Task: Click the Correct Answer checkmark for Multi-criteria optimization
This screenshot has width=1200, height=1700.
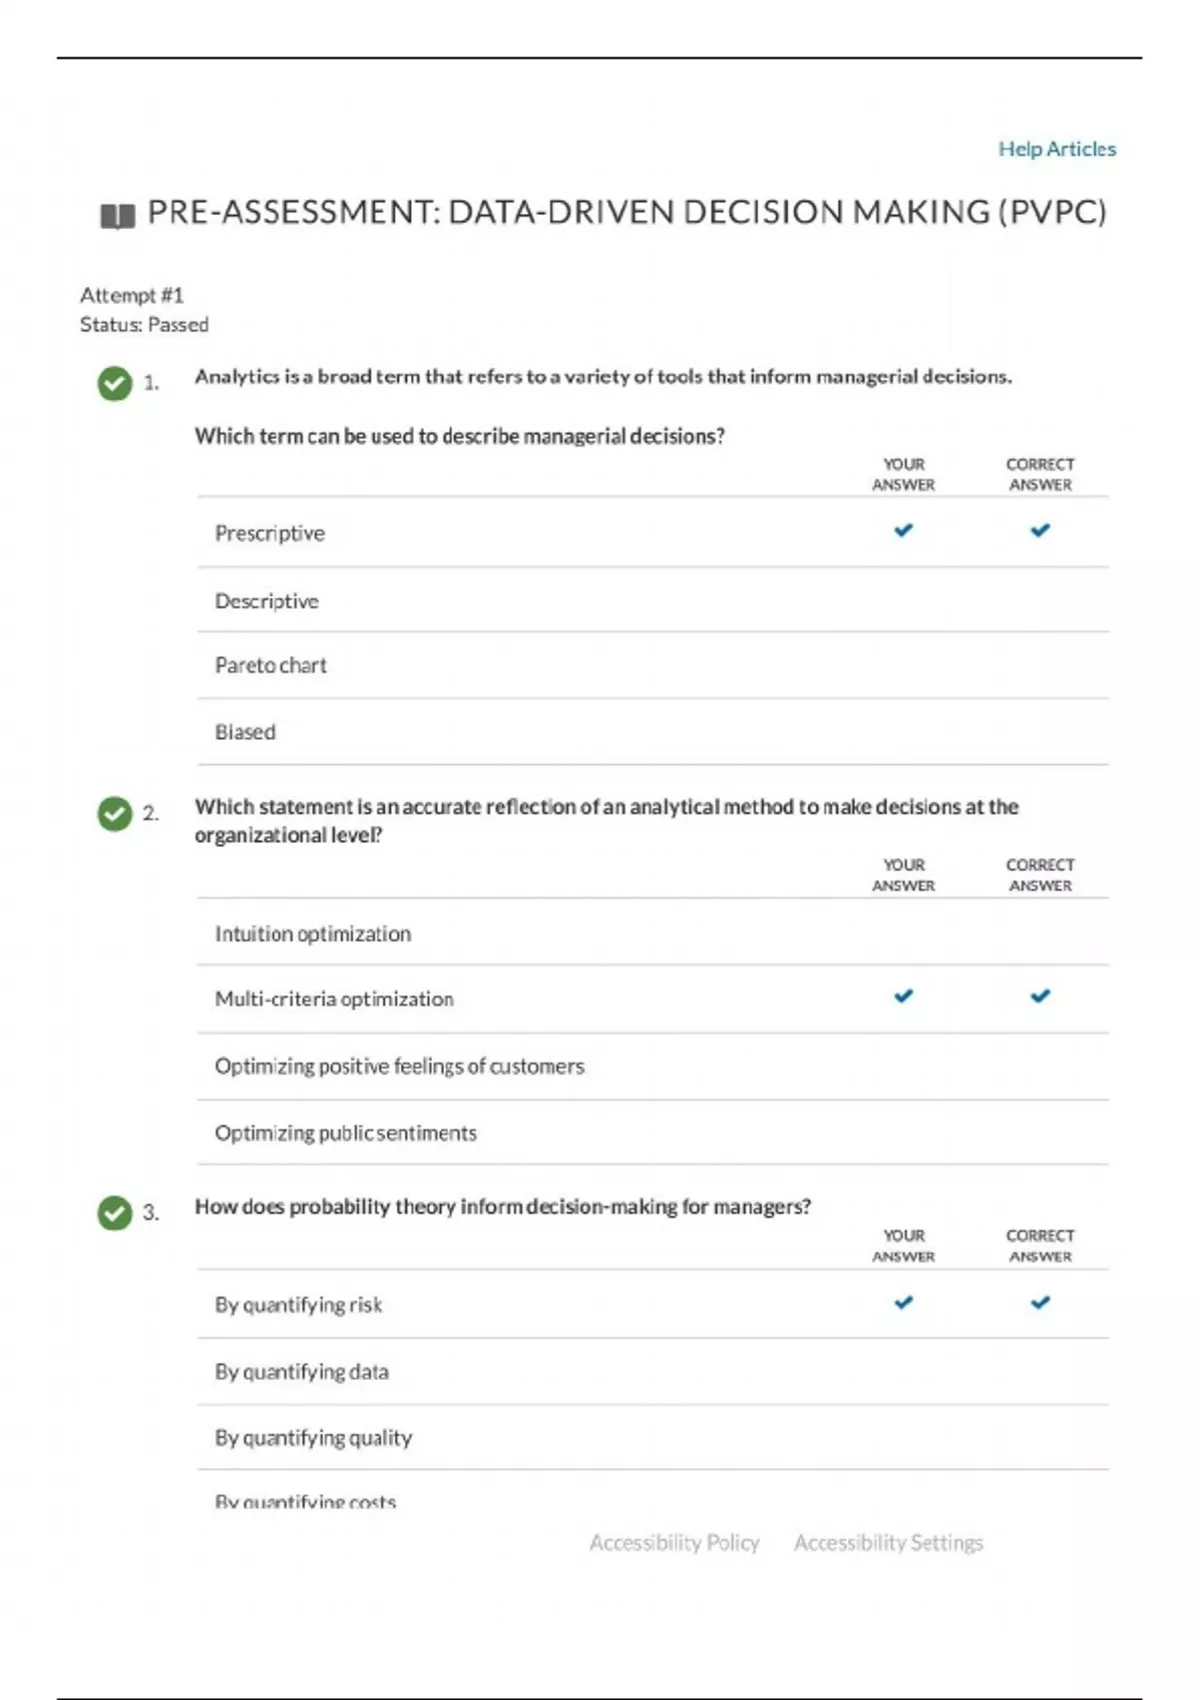Action: [1040, 996]
